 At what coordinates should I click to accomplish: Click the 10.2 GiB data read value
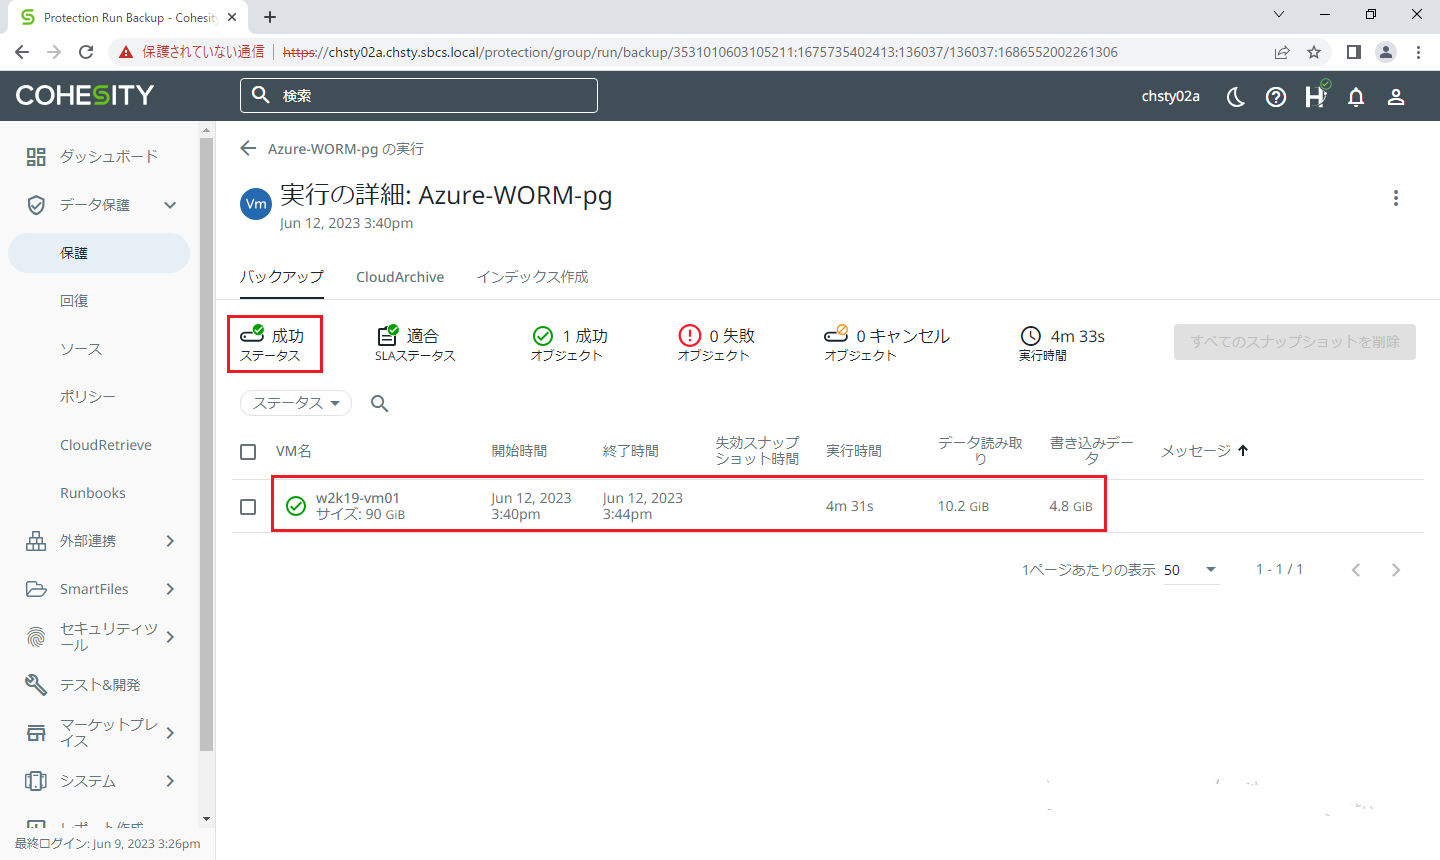(x=963, y=506)
